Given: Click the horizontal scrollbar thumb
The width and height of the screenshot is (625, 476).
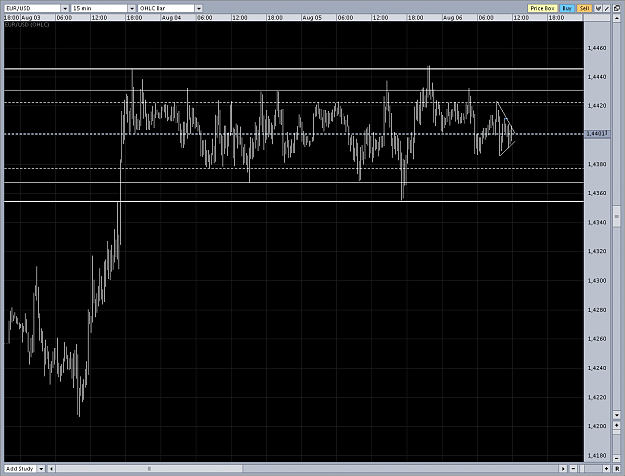Looking at the screenshot, I should click(149, 469).
